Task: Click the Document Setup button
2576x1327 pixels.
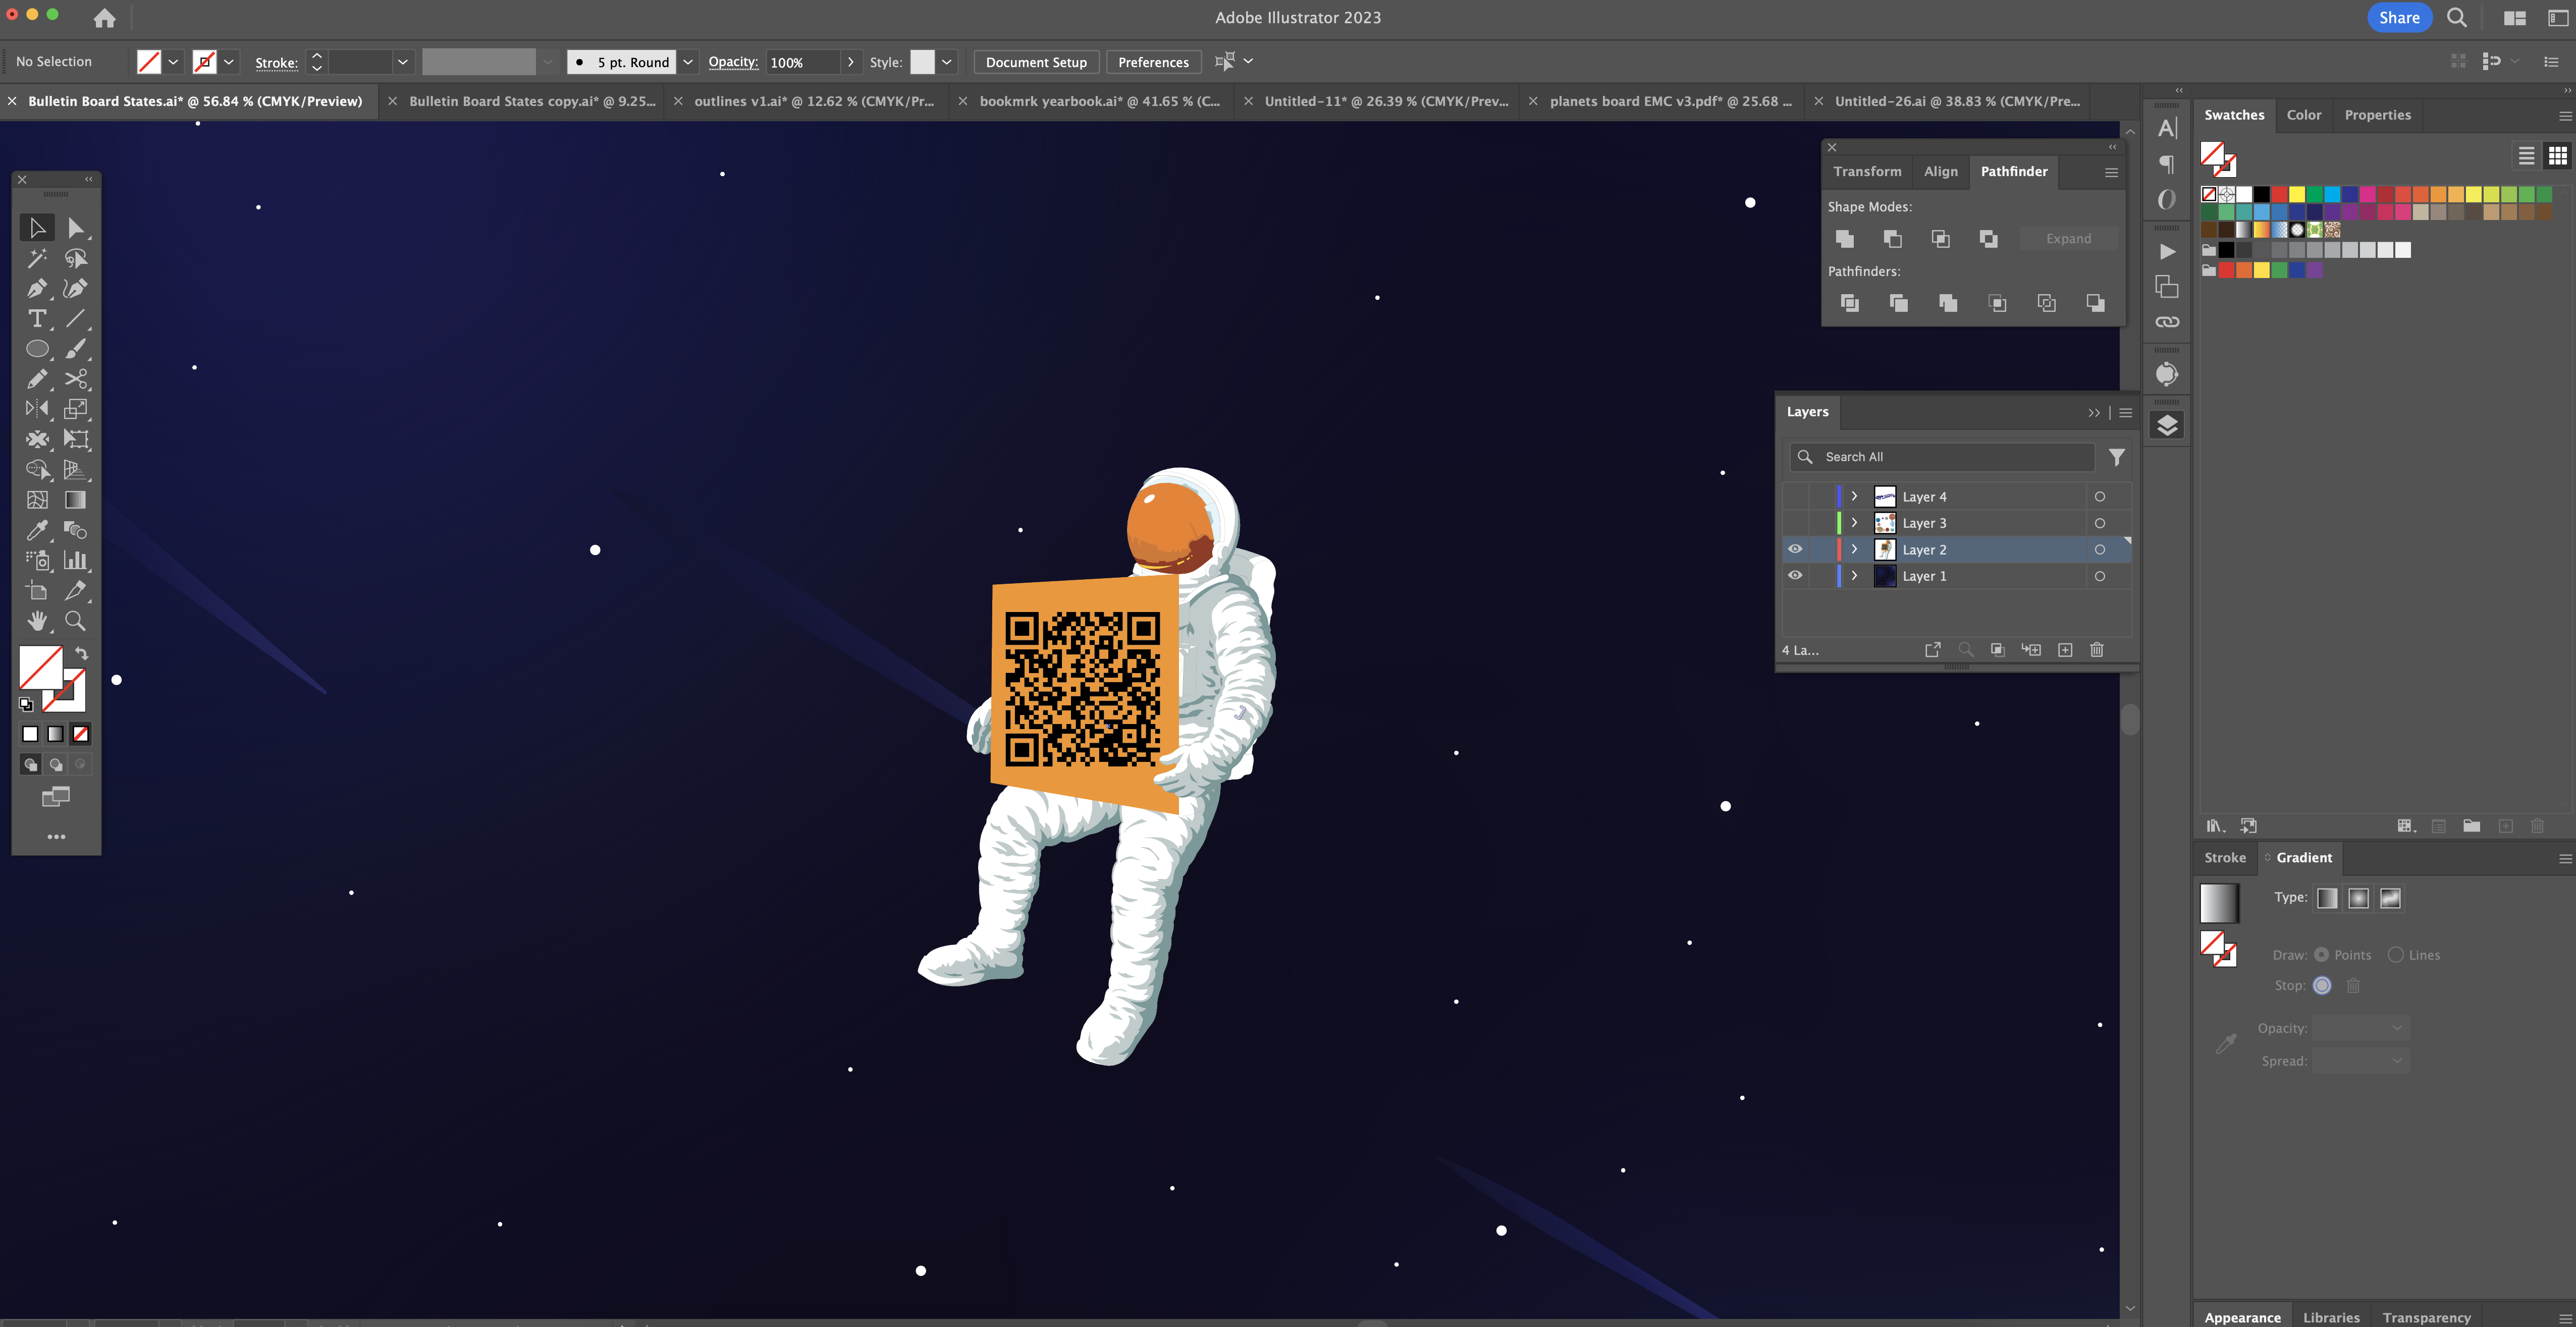Action: (x=1036, y=62)
